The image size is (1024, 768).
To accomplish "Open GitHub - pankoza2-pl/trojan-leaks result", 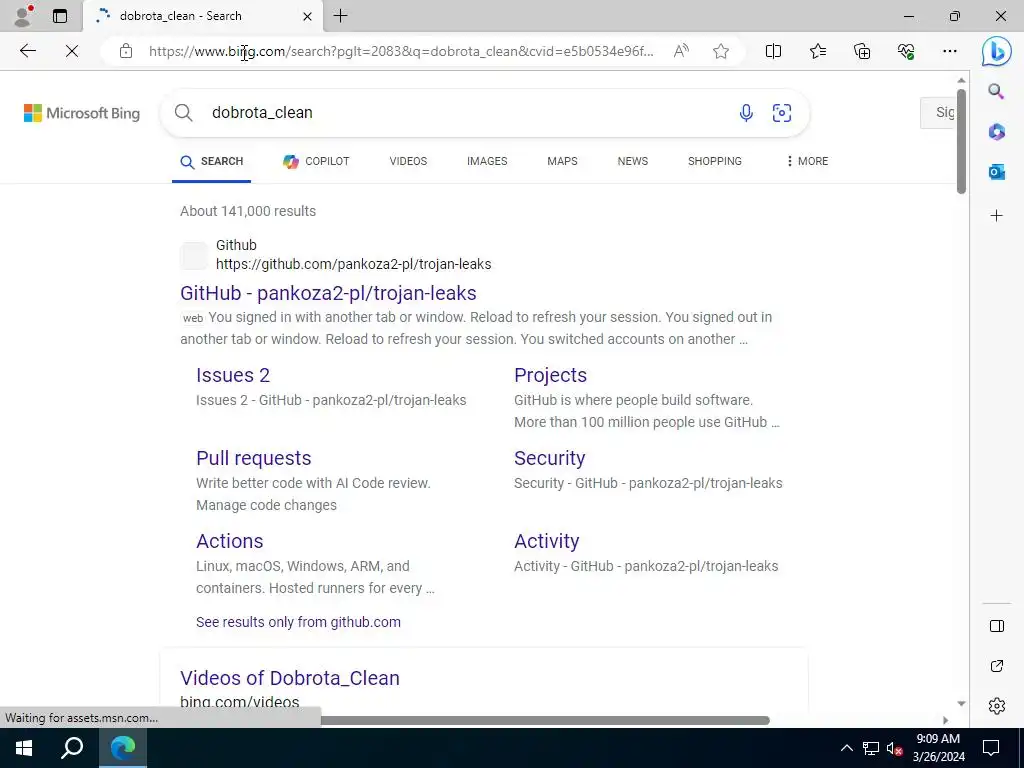I will [x=328, y=293].
